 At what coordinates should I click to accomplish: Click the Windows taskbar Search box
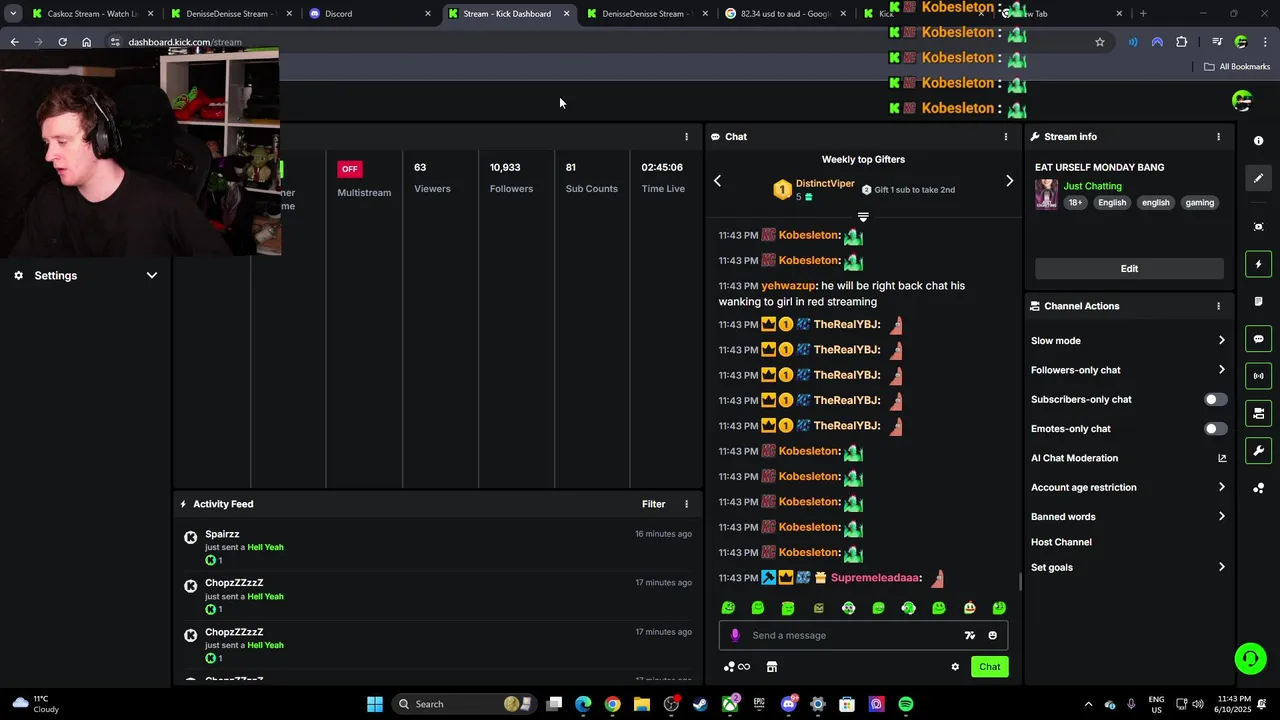(463, 704)
